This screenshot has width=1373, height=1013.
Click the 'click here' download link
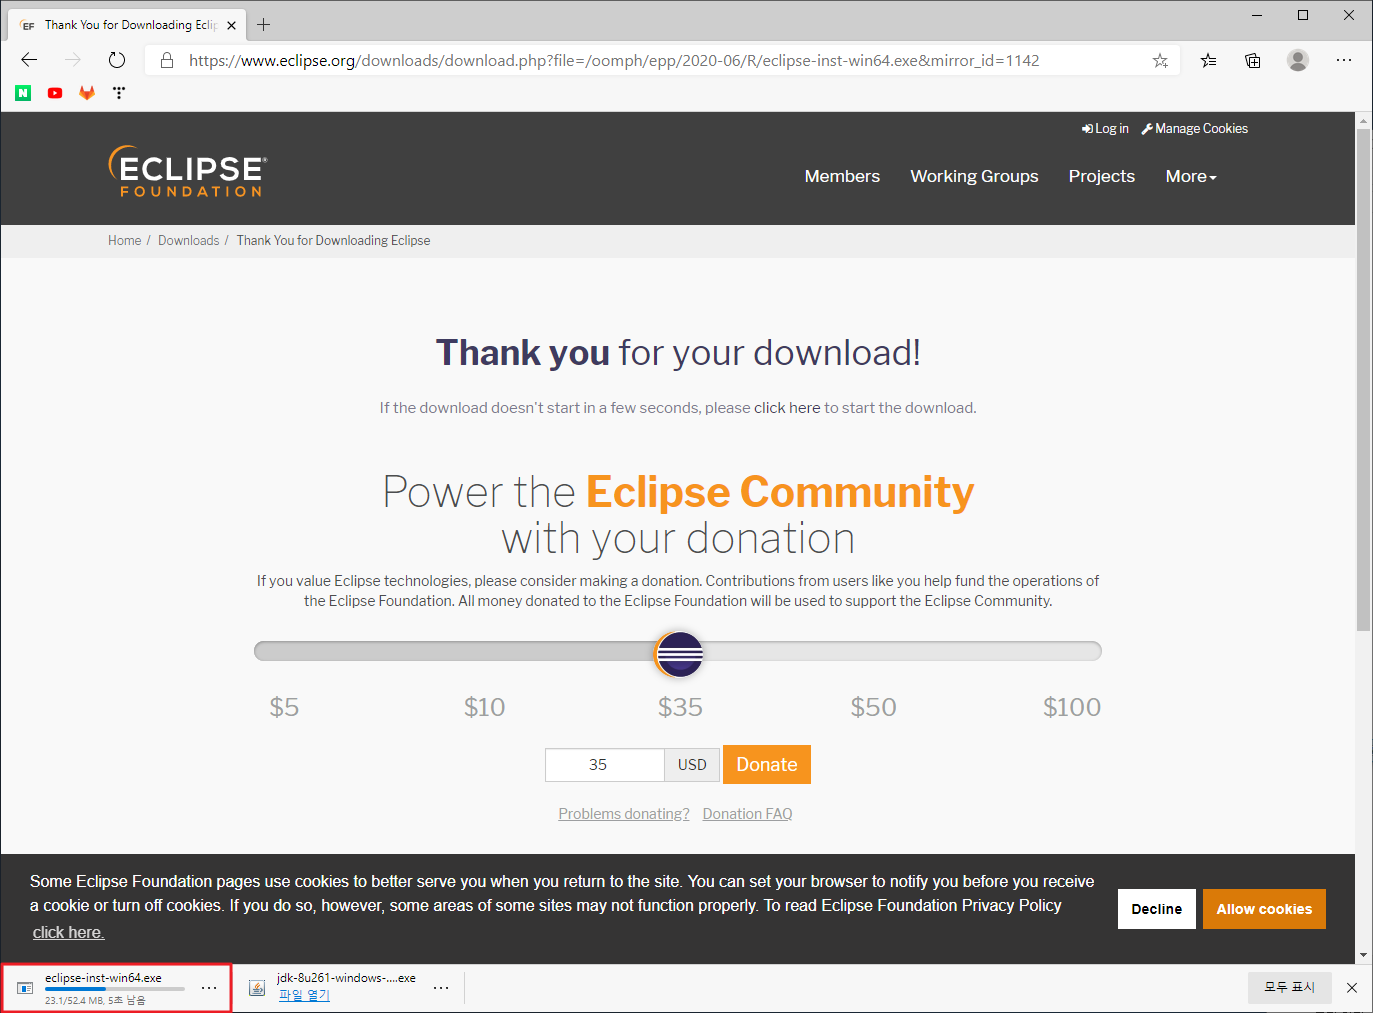point(787,407)
